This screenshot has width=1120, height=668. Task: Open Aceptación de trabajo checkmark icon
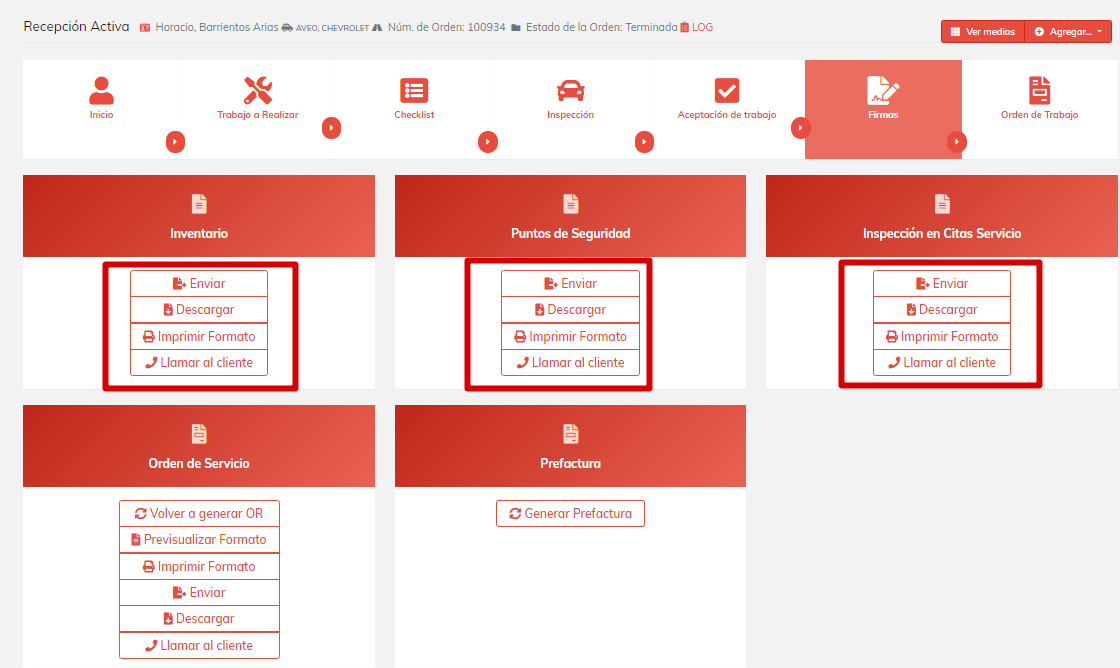tap(727, 91)
